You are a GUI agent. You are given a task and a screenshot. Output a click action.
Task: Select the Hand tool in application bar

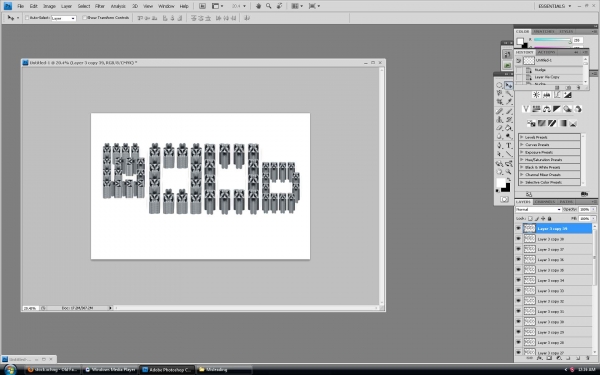[x=258, y=6]
